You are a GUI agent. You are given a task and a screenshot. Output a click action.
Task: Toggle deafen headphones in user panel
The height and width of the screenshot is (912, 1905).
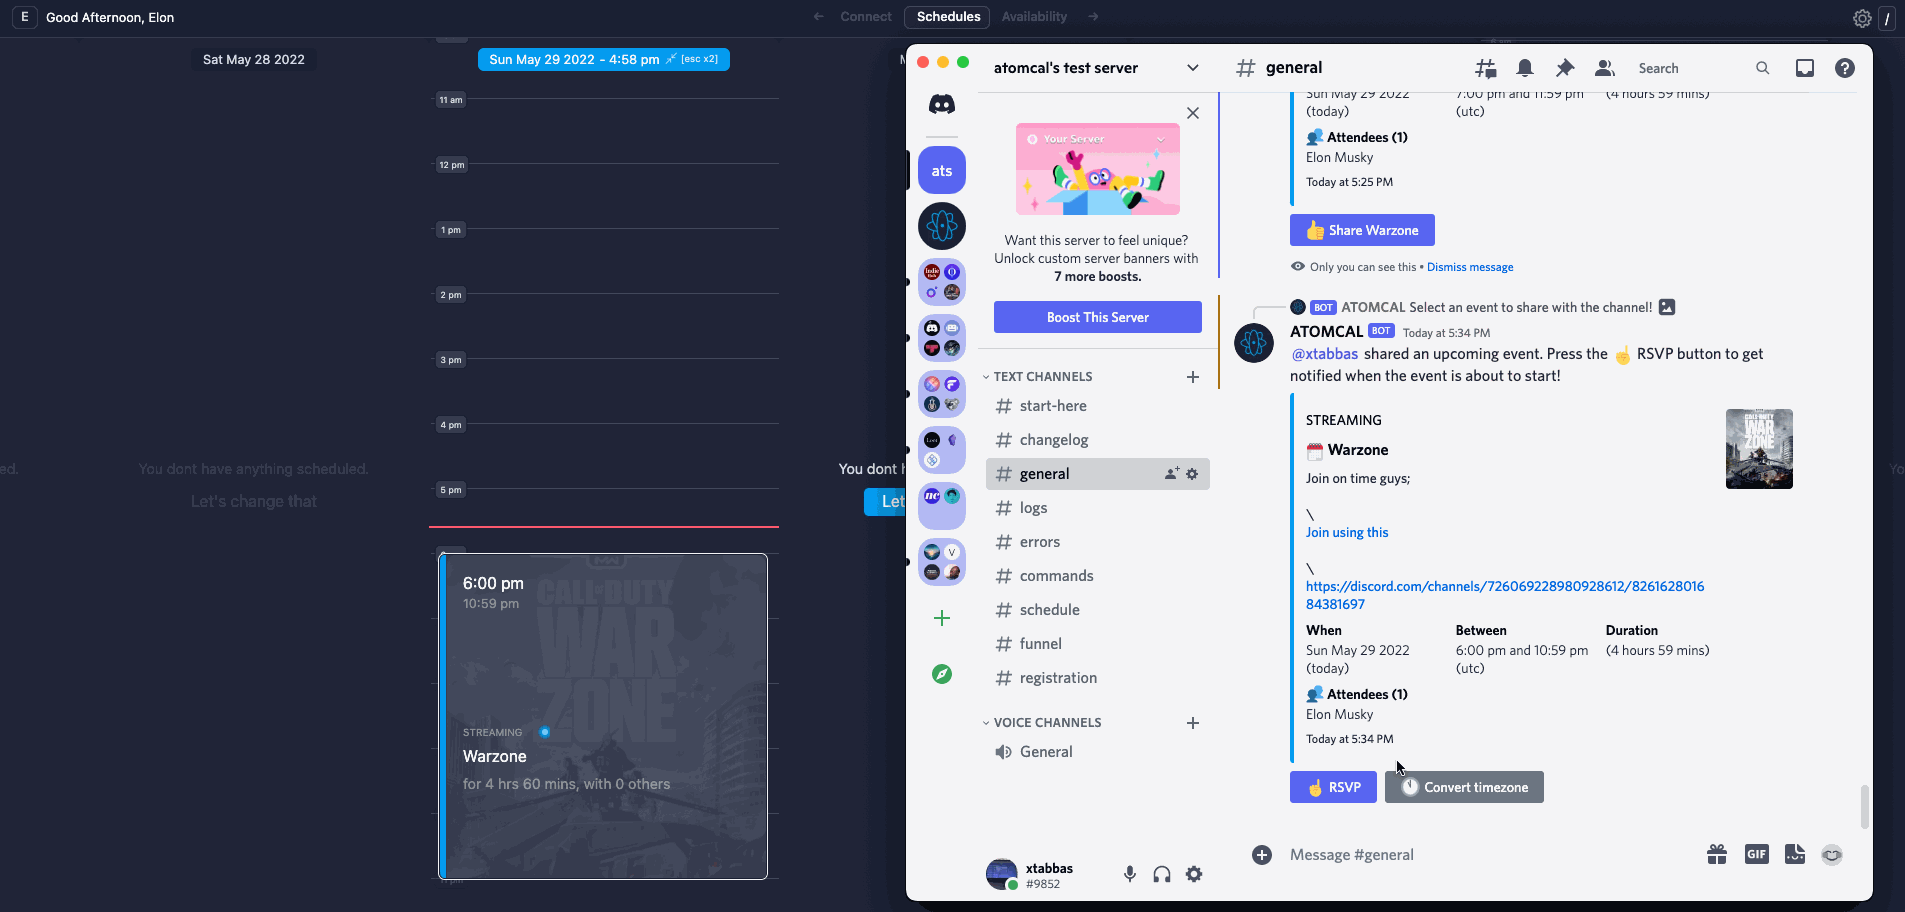pos(1162,874)
